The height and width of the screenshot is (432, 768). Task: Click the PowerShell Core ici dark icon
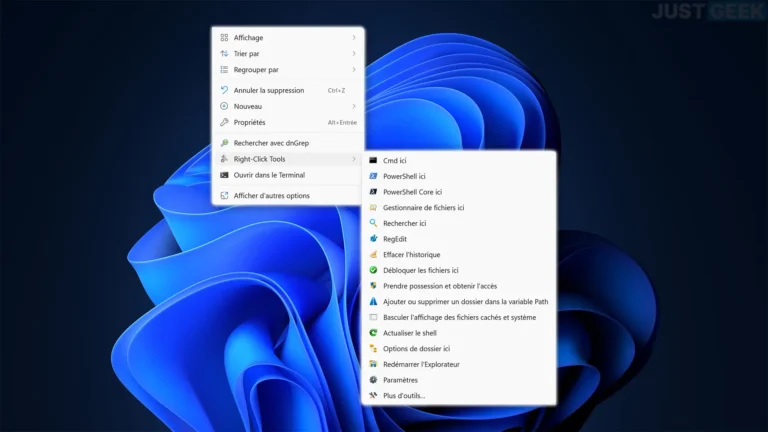[x=373, y=192]
